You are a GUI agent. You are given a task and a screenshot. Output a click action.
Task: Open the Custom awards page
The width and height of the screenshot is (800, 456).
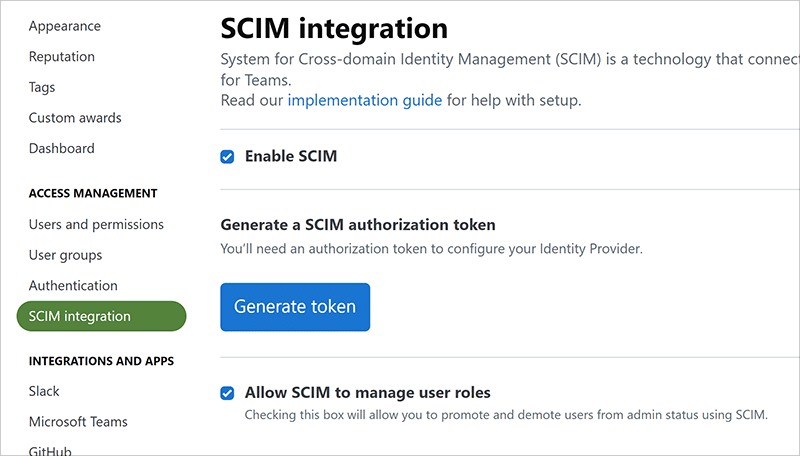75,118
